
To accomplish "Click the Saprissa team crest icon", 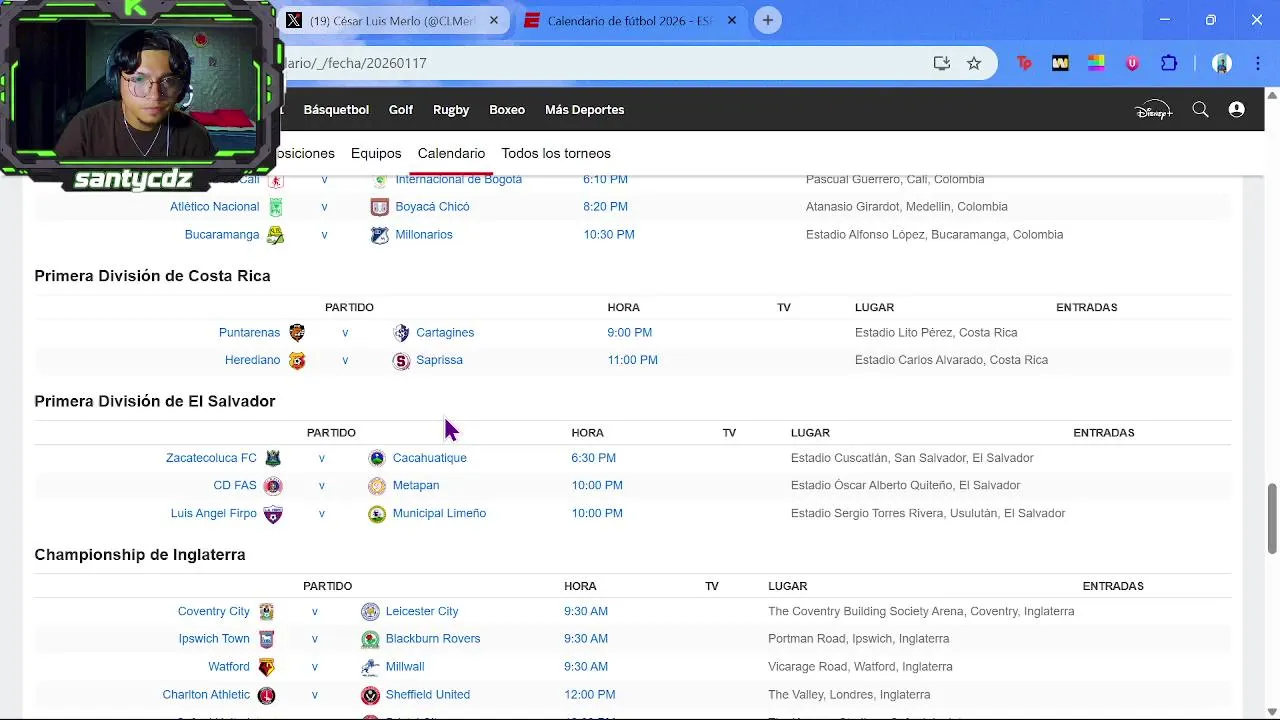I will tap(401, 361).
